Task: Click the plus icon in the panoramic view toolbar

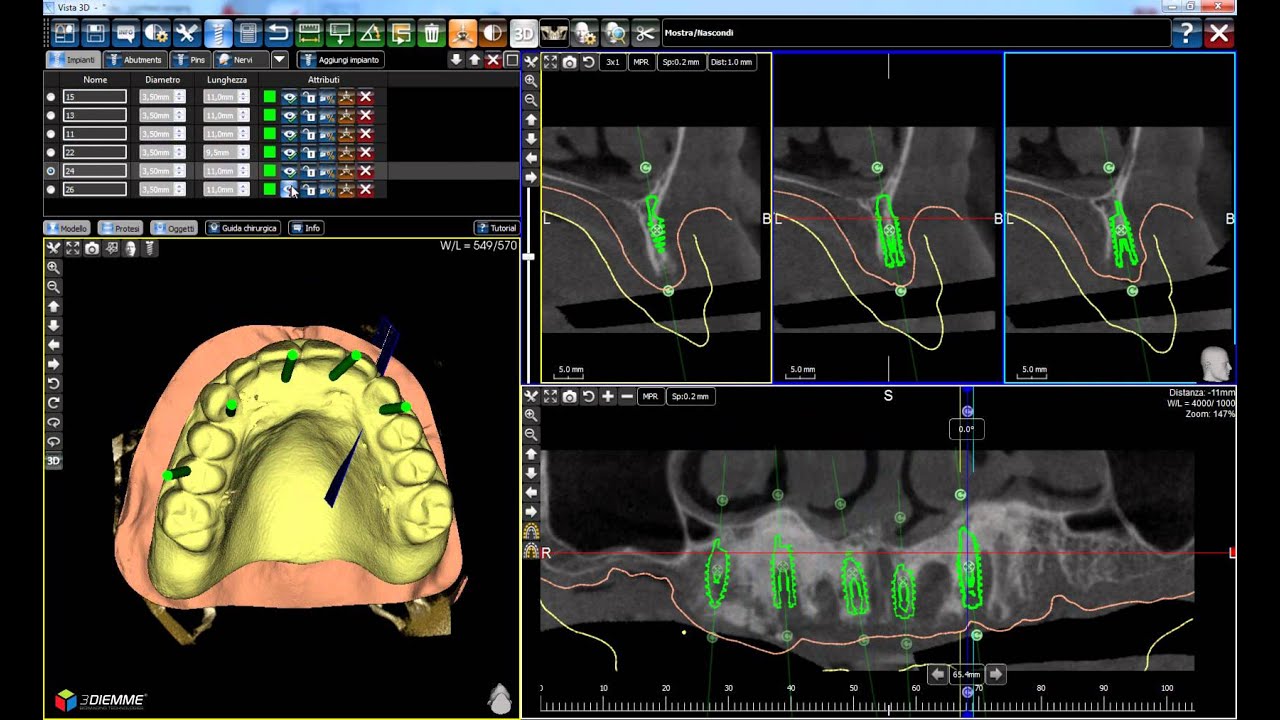Action: (607, 397)
